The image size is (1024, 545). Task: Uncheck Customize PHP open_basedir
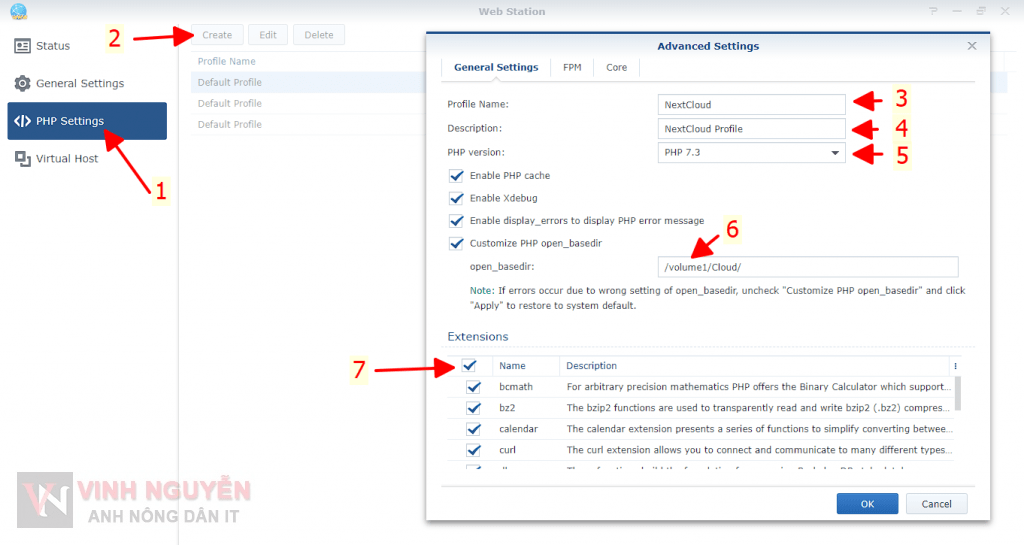pos(457,243)
